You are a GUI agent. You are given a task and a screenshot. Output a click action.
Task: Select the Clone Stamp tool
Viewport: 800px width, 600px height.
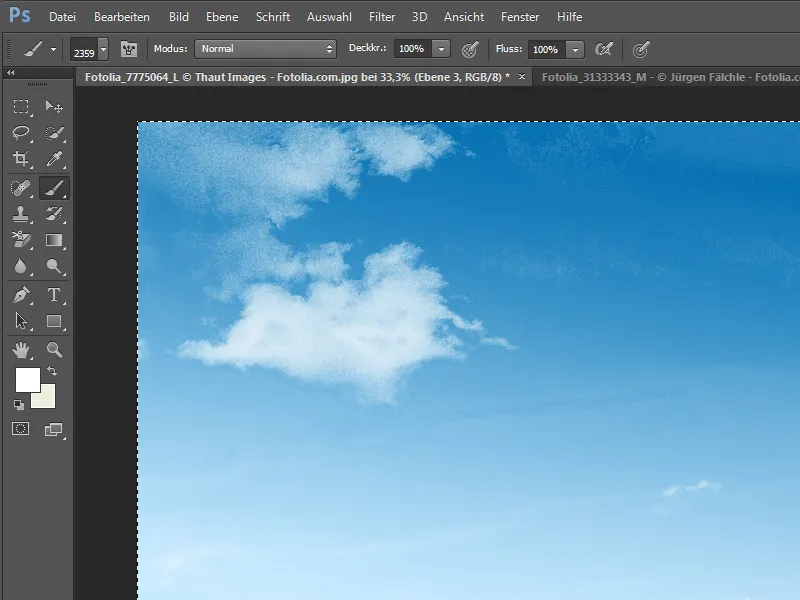point(21,213)
